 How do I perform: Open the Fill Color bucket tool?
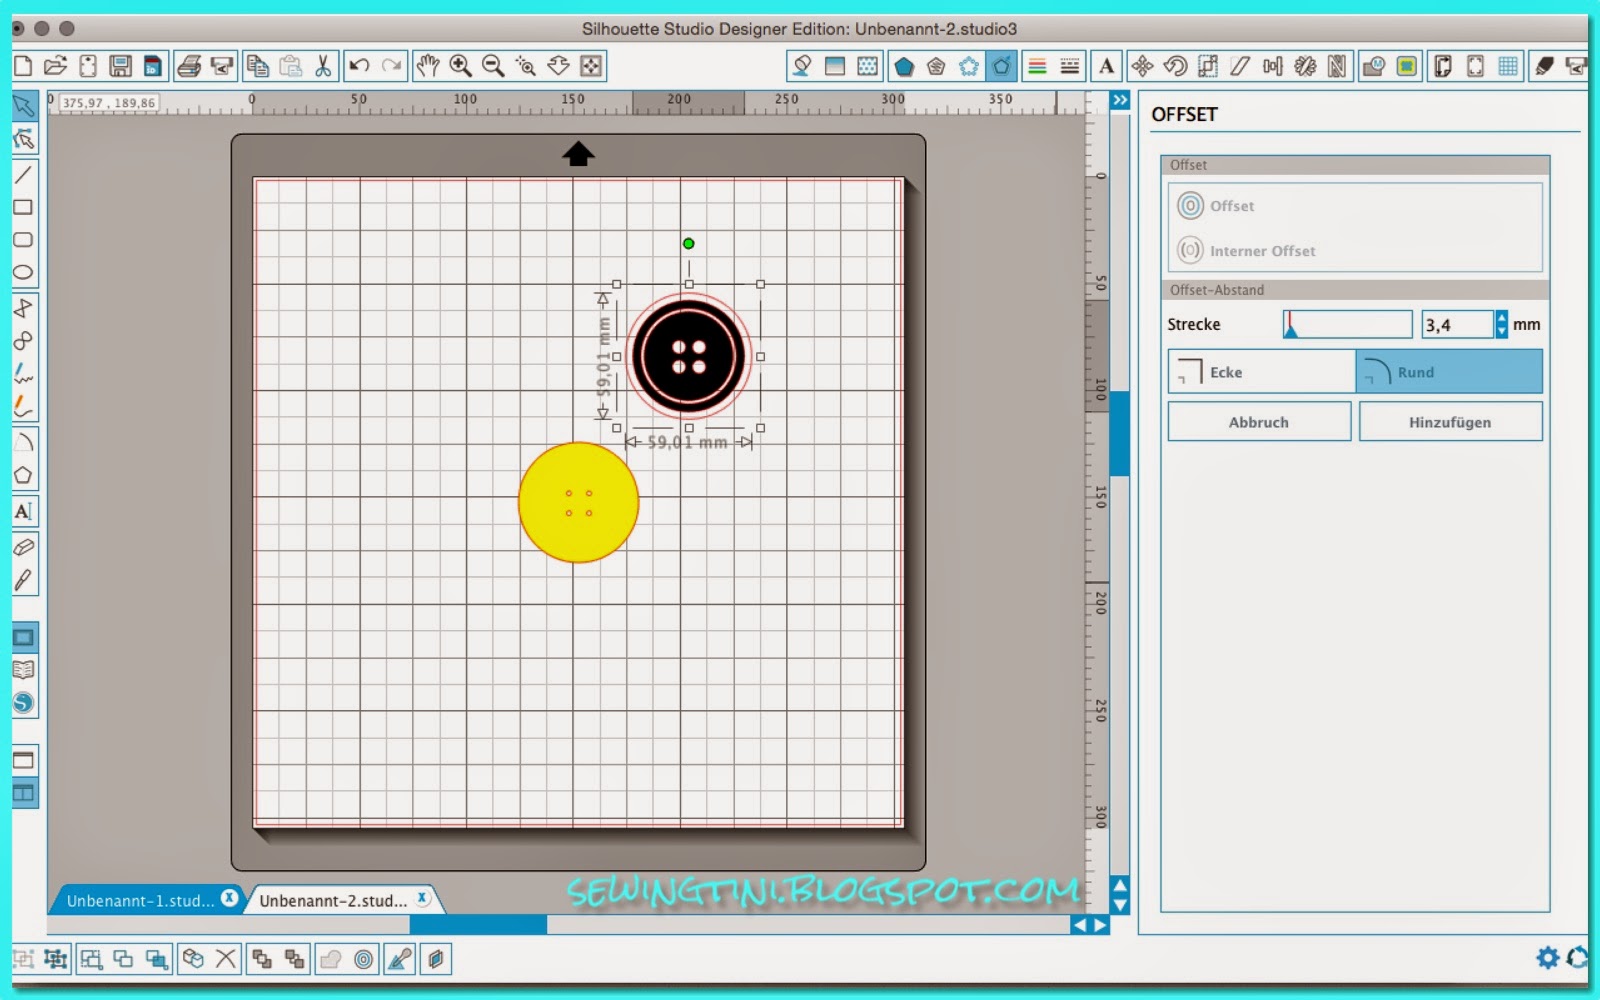point(802,65)
